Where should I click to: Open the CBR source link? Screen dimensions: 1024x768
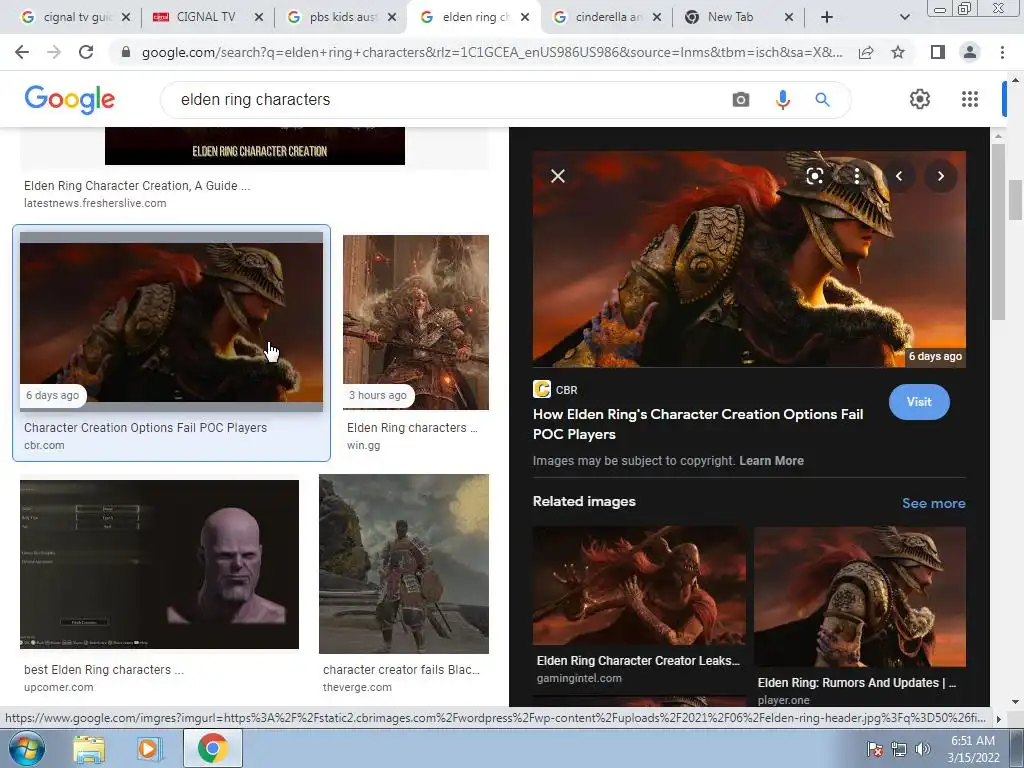tap(555, 390)
